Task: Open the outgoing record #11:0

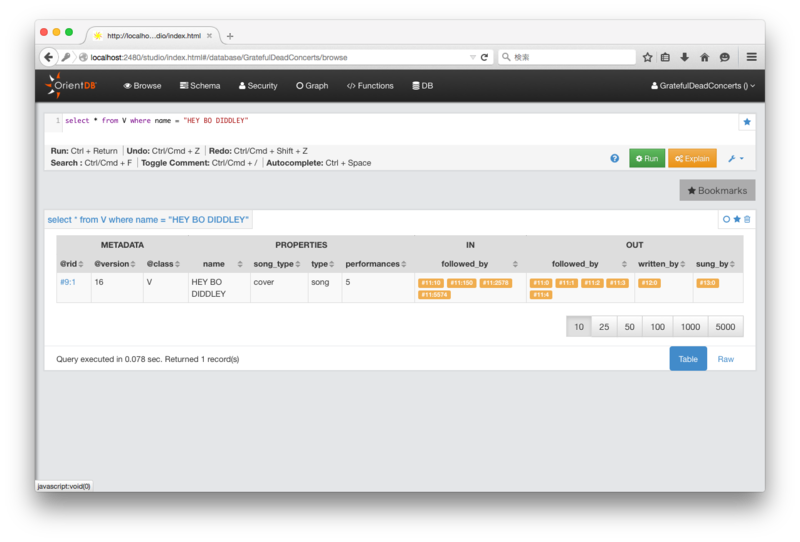Action: click(x=541, y=283)
